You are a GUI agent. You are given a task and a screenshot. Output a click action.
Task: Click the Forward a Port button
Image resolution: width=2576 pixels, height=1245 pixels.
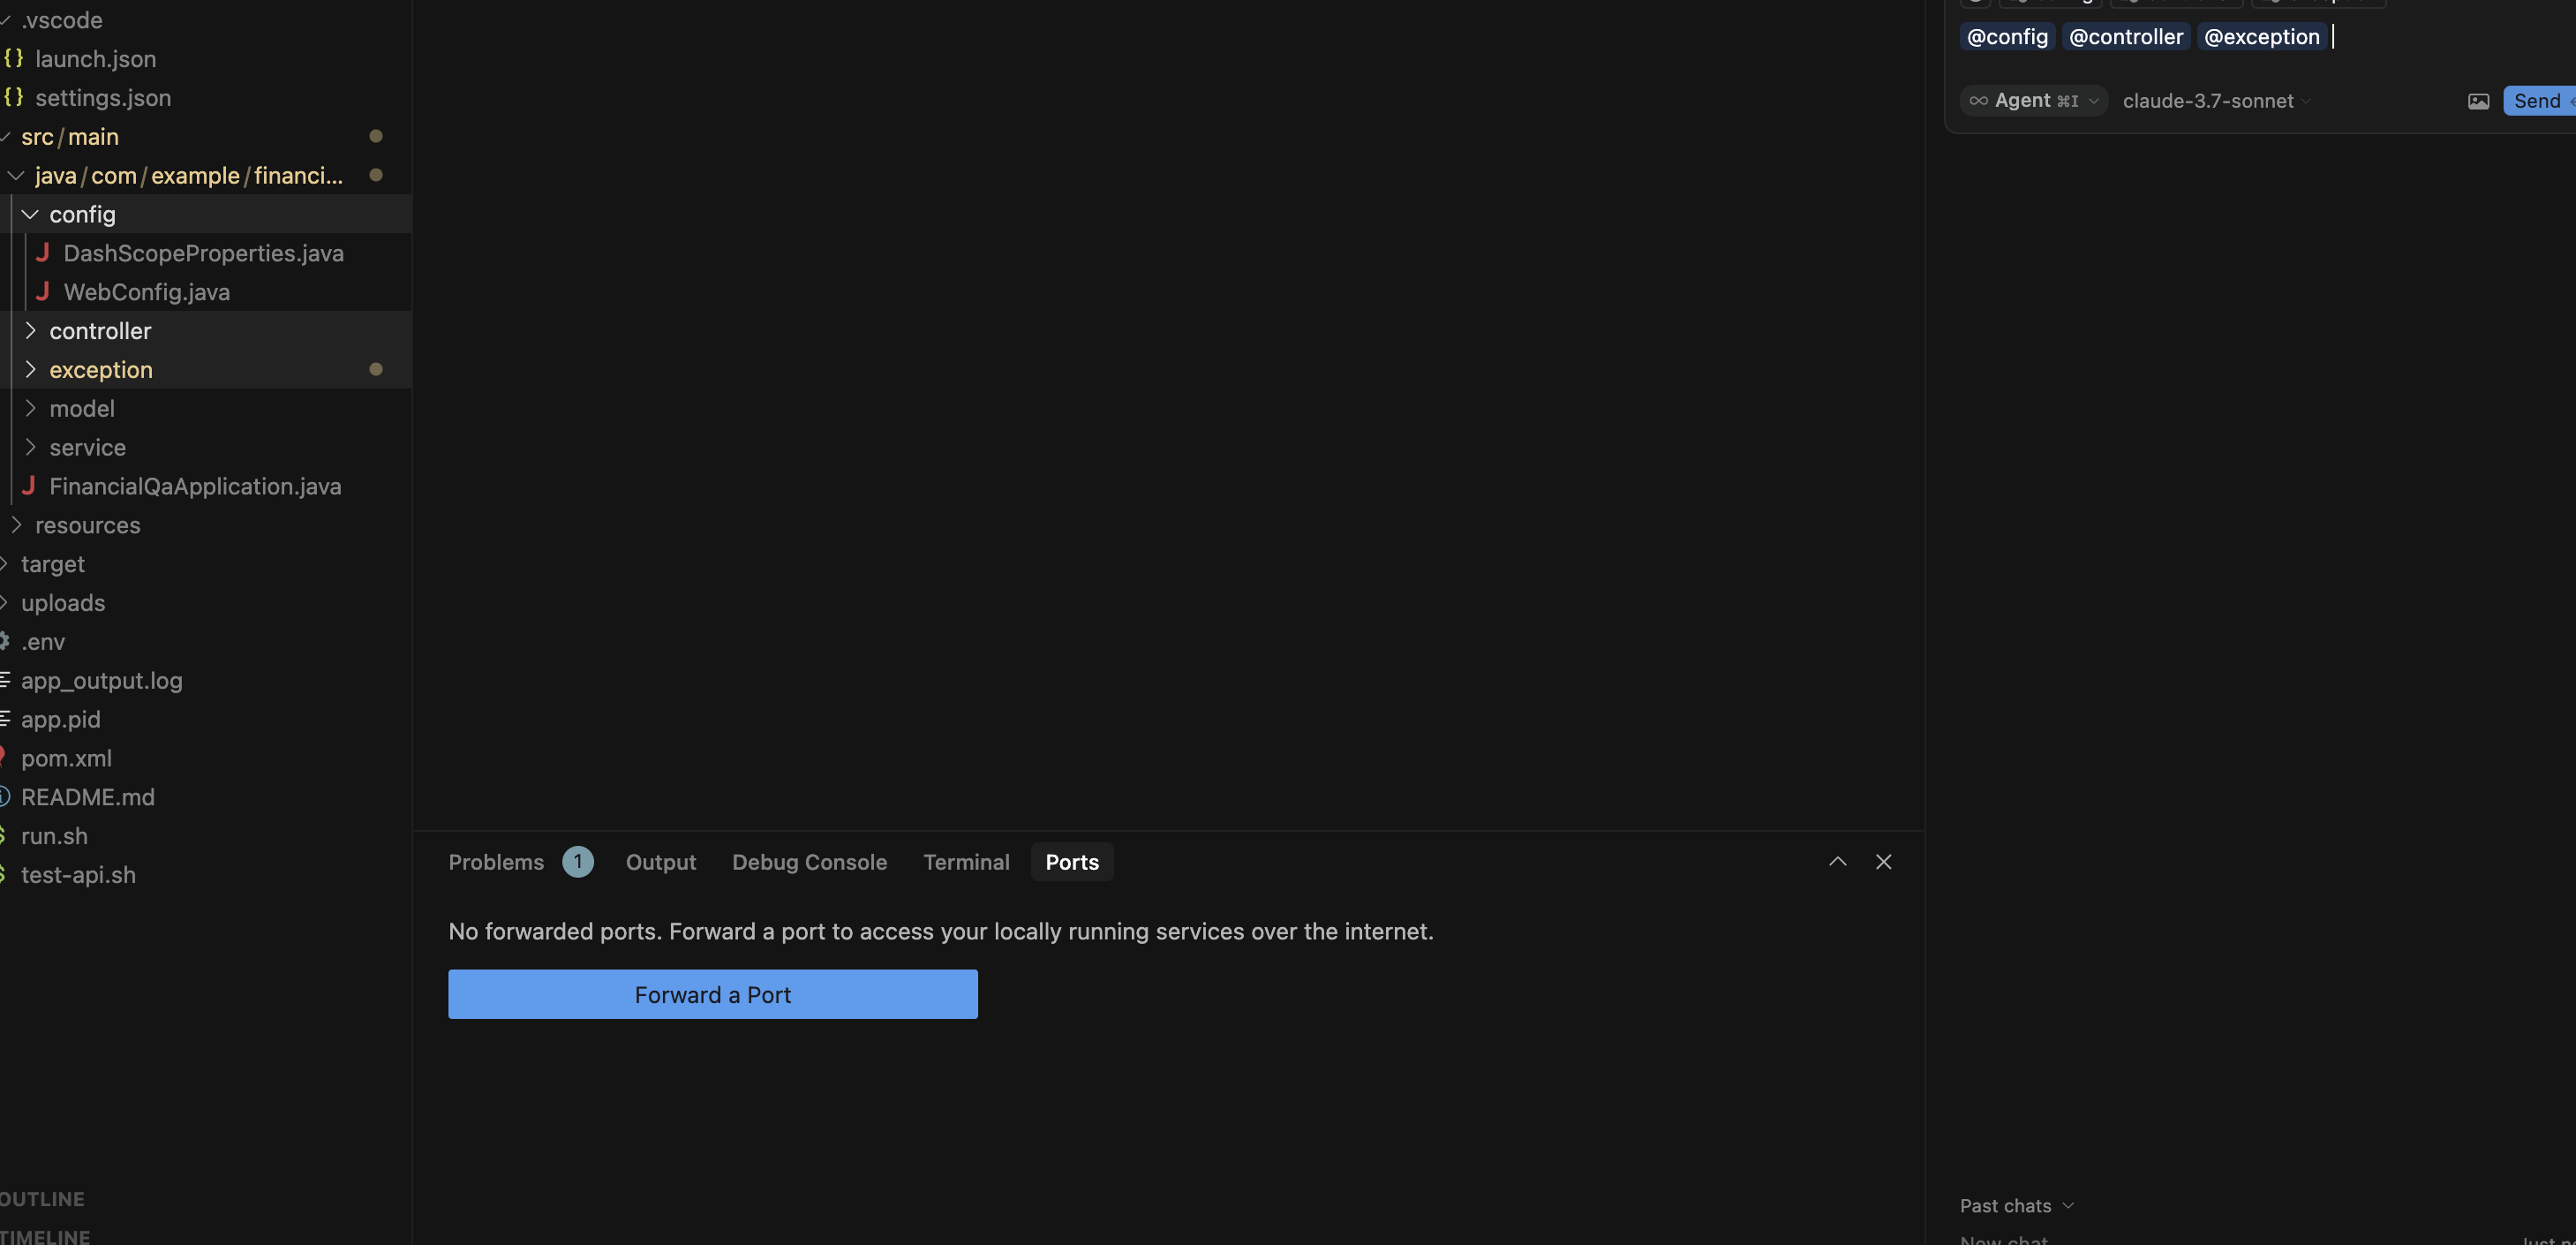712,994
